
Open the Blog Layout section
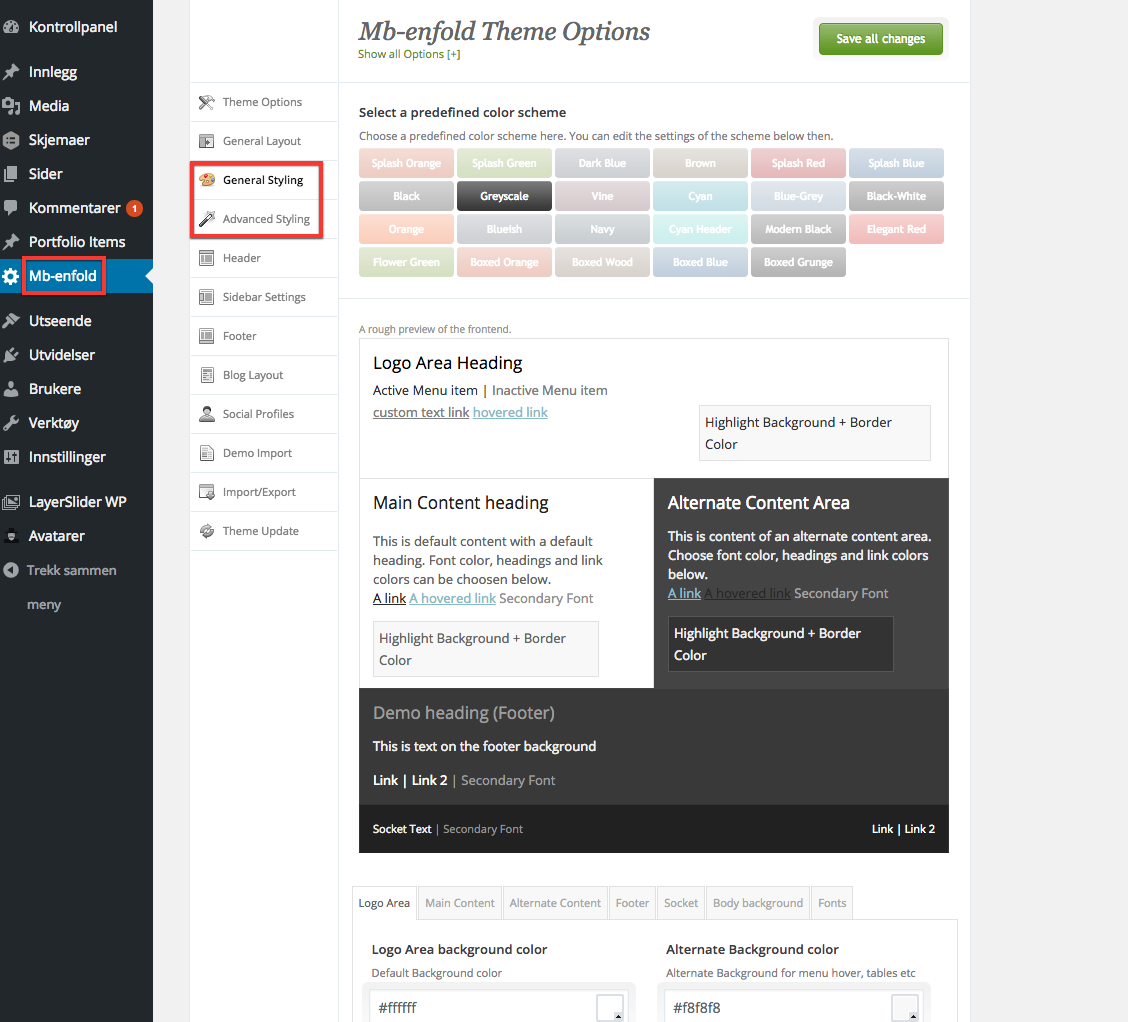coord(264,375)
